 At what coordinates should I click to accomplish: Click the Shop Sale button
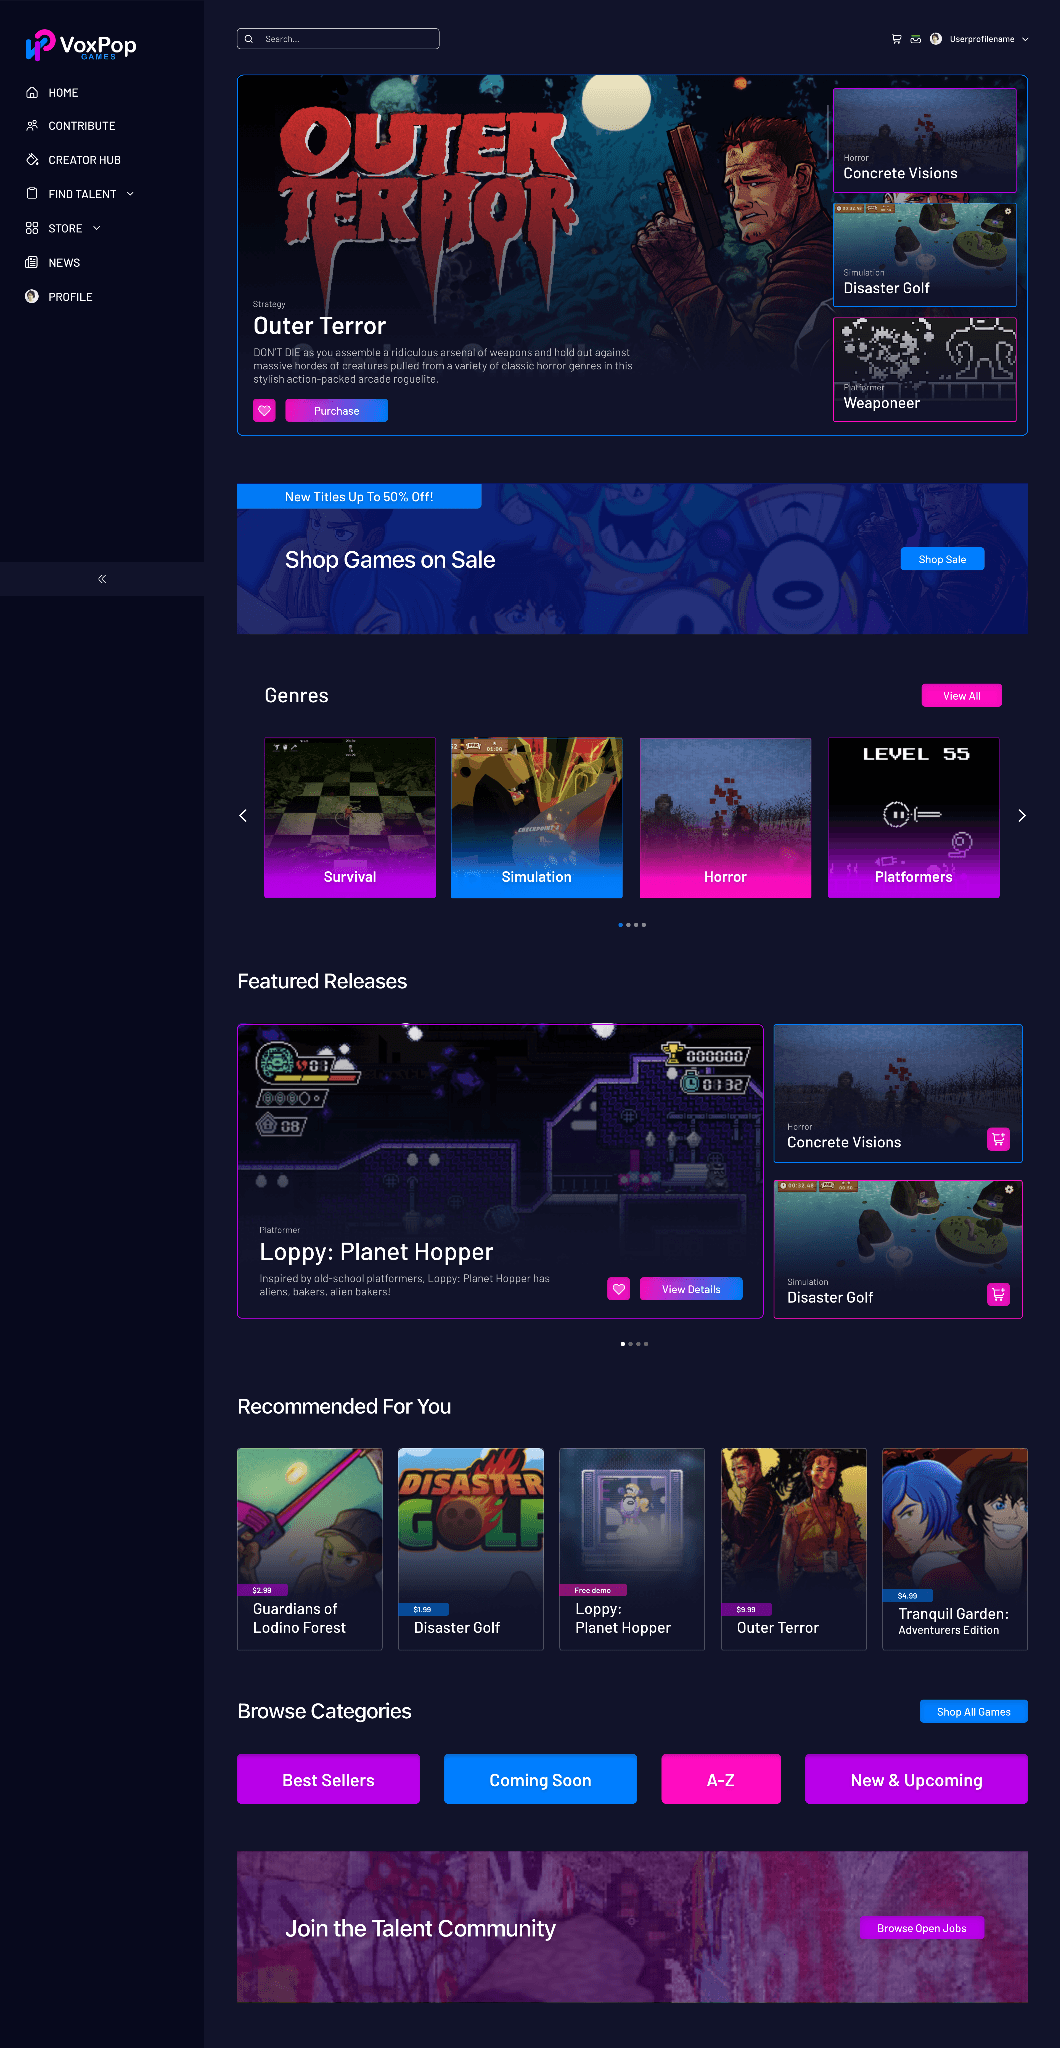point(943,559)
